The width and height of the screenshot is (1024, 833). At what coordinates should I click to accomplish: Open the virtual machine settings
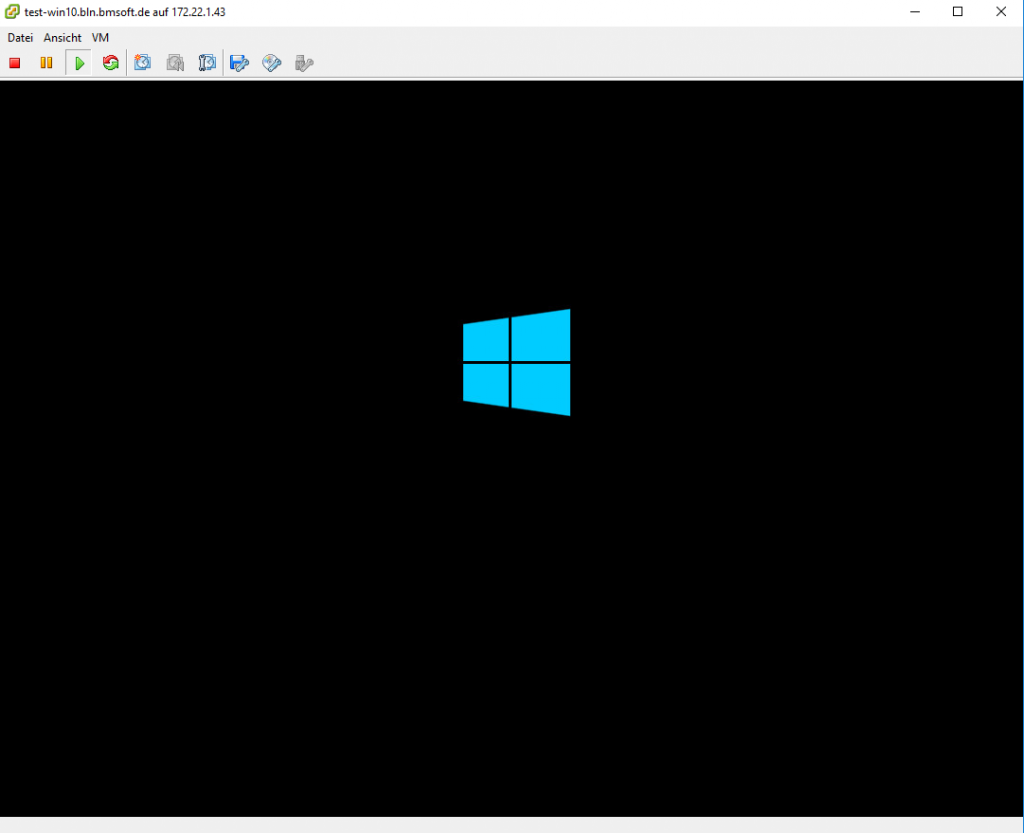[x=239, y=62]
